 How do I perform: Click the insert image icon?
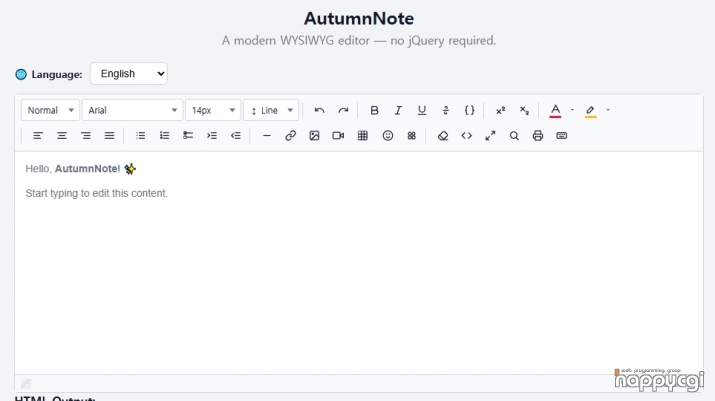point(314,135)
